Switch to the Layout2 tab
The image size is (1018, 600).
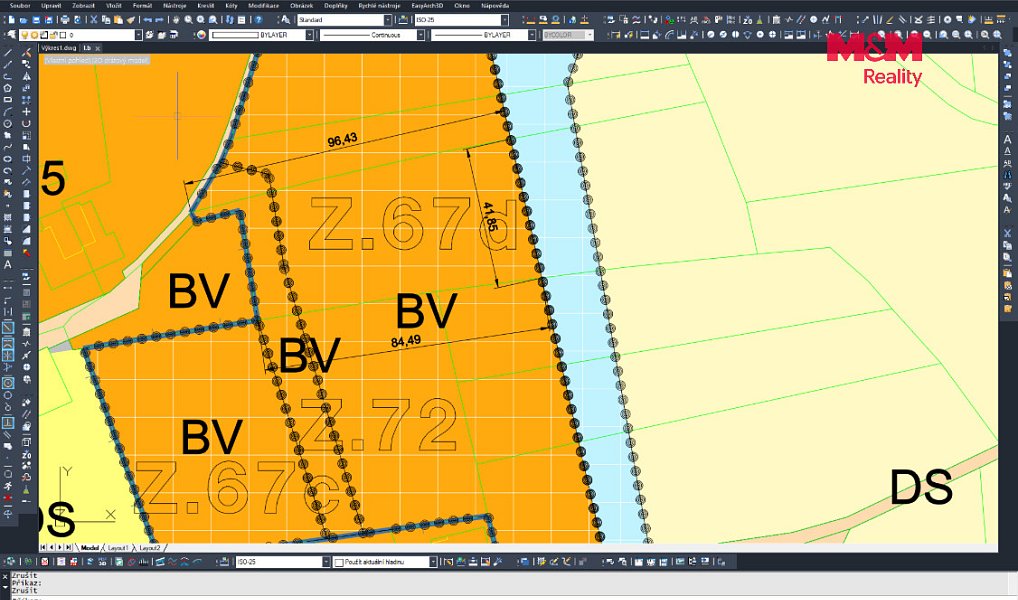pos(150,548)
